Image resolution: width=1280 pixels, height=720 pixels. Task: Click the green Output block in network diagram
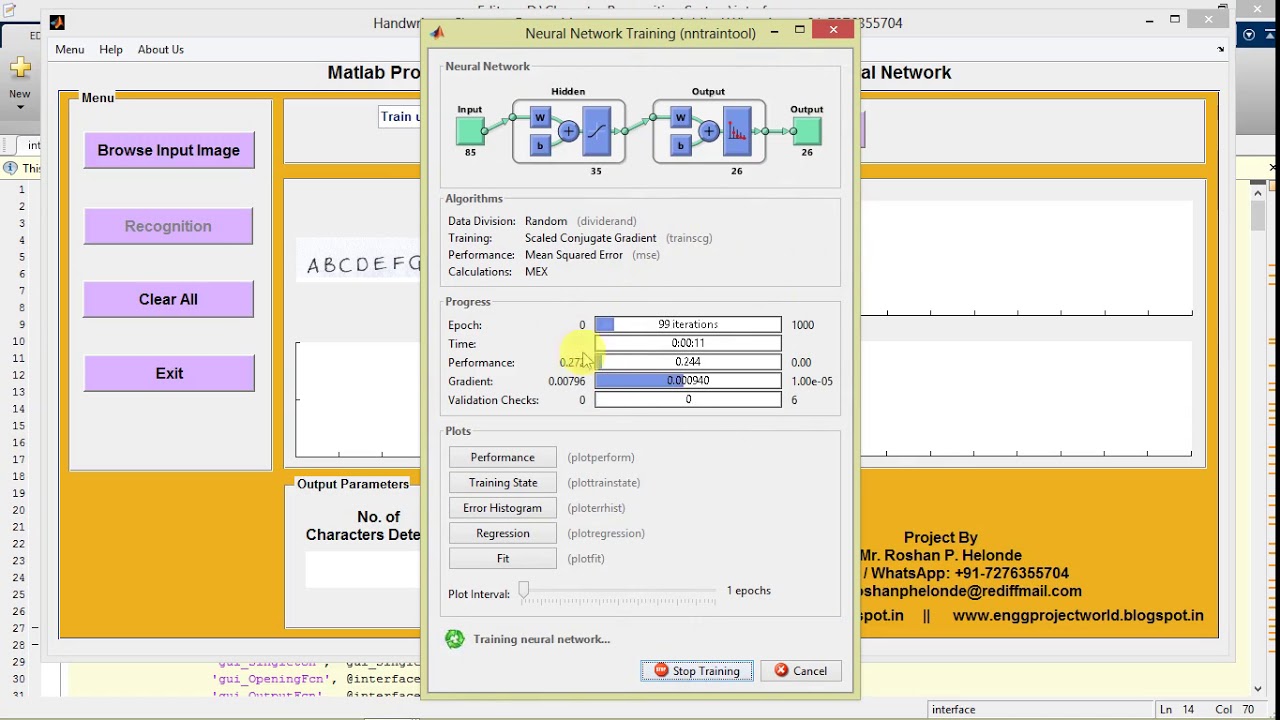806,131
